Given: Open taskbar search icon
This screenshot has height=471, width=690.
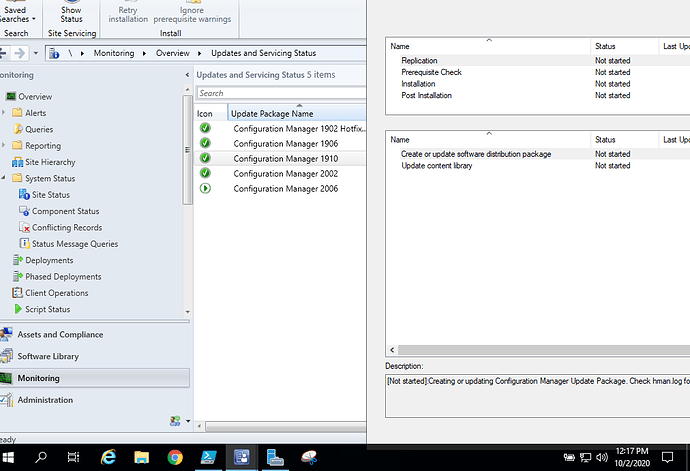Looking at the screenshot, I should [40, 457].
